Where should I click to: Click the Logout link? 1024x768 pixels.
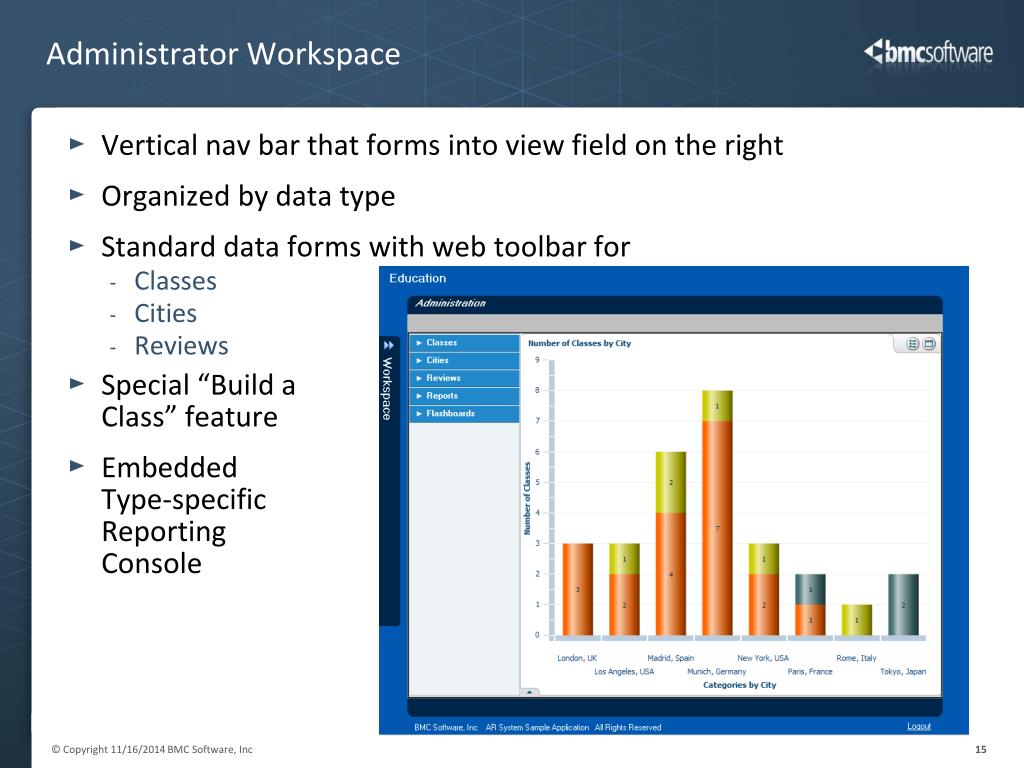918,726
